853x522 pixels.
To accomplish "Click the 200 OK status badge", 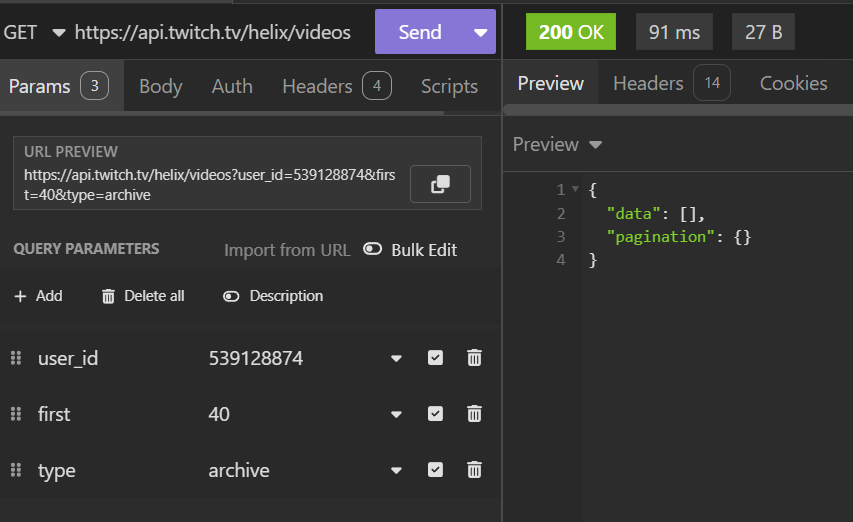I will pos(571,32).
